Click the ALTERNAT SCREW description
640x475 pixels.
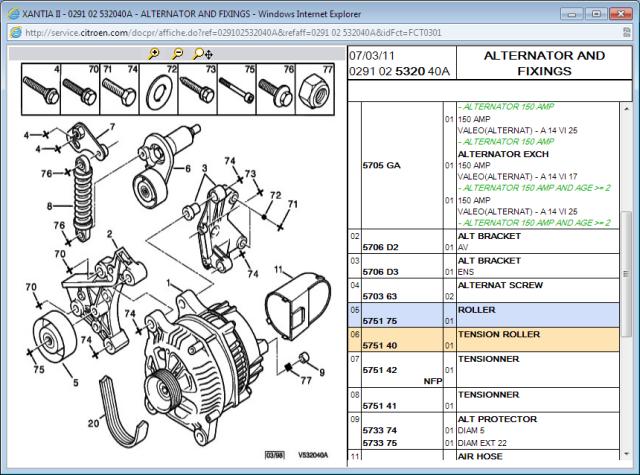click(x=500, y=285)
